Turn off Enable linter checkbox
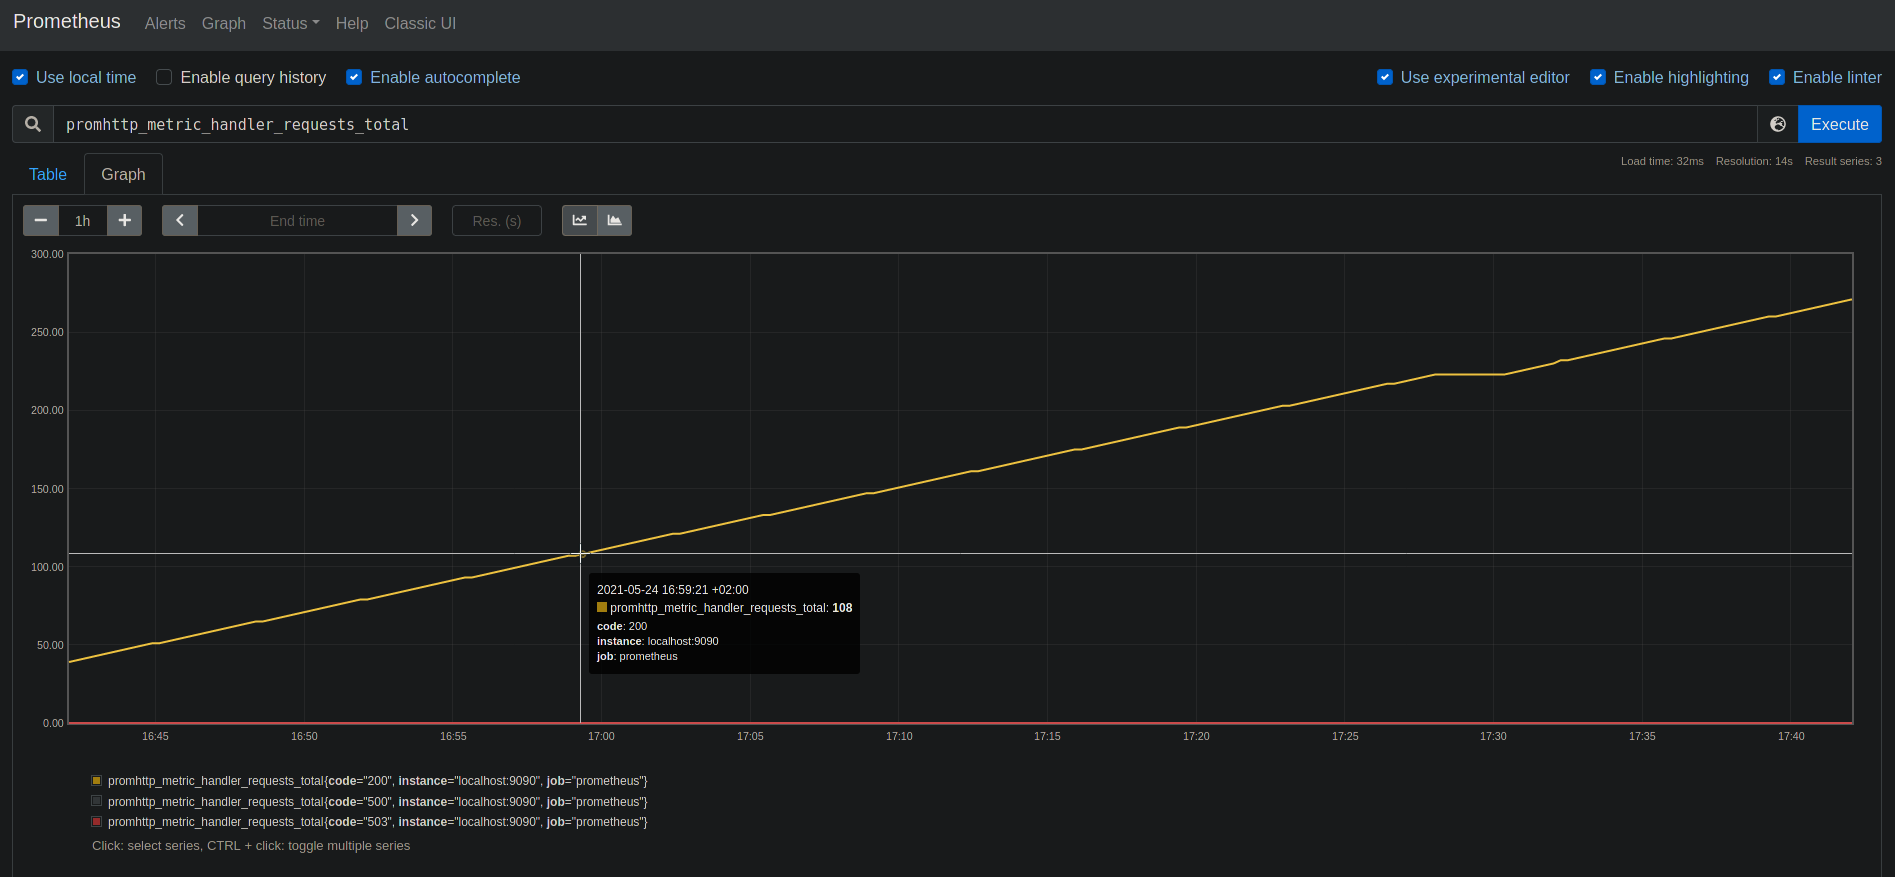1895x877 pixels. (1777, 78)
